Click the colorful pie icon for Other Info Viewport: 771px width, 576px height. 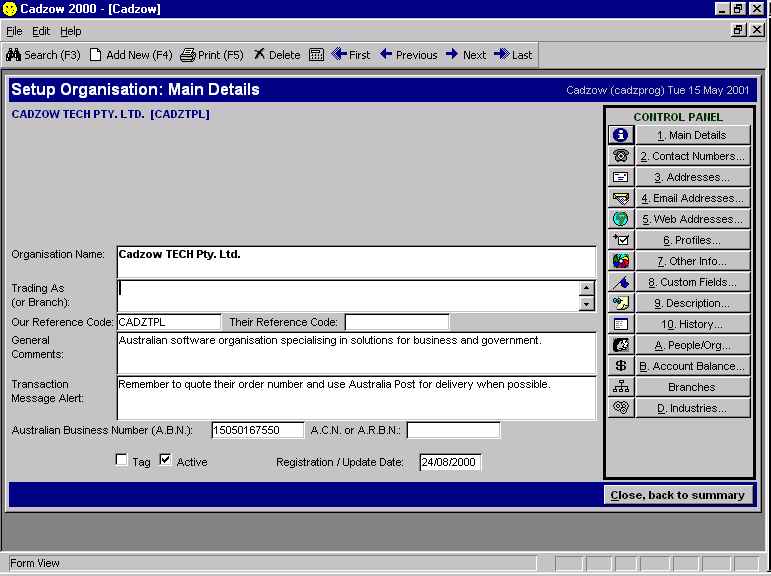[621, 261]
